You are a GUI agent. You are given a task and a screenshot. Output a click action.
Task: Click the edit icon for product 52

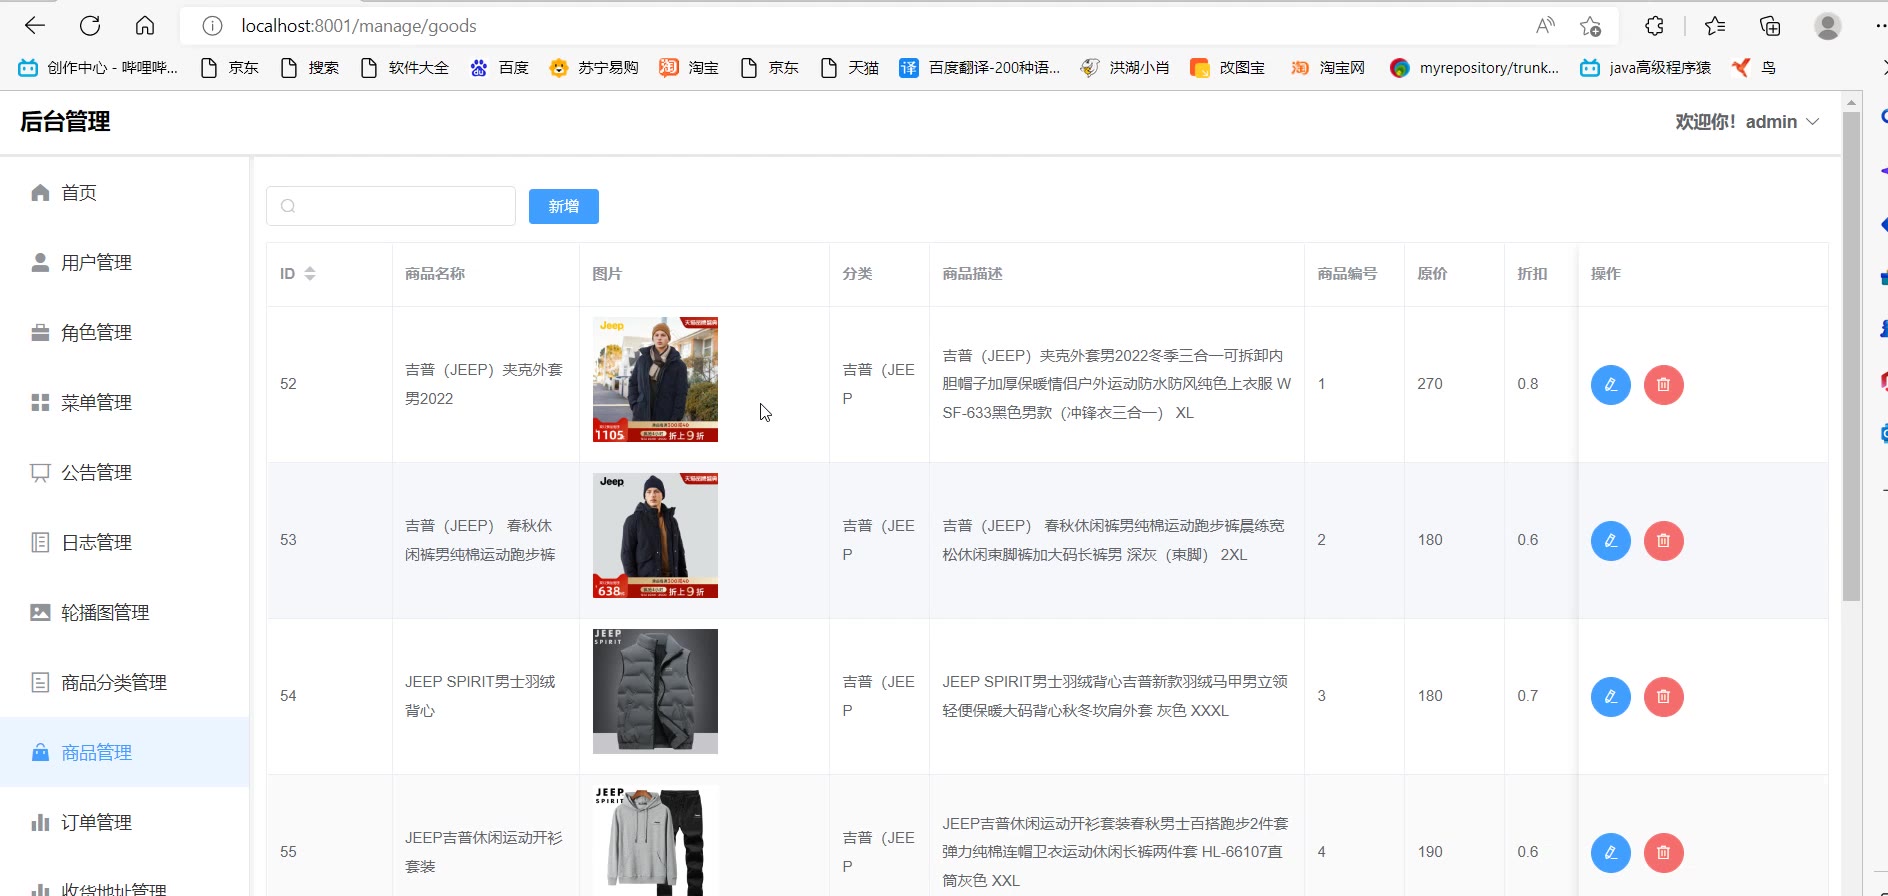coord(1610,385)
